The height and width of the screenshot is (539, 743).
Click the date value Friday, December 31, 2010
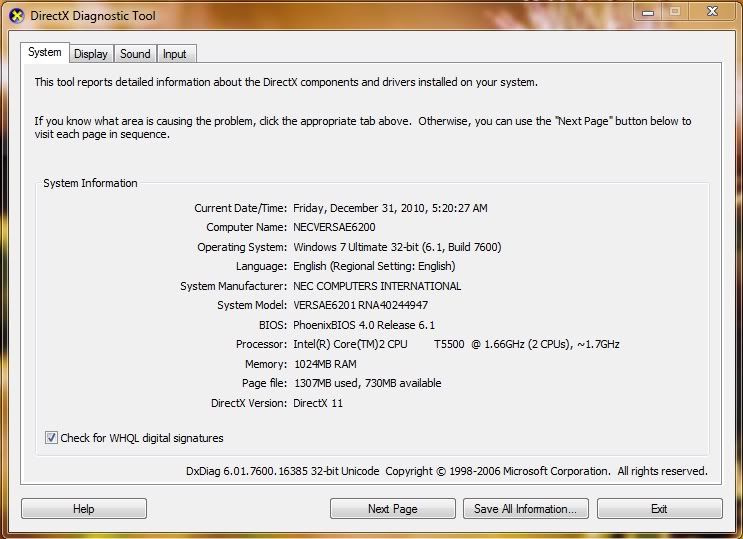click(x=390, y=208)
